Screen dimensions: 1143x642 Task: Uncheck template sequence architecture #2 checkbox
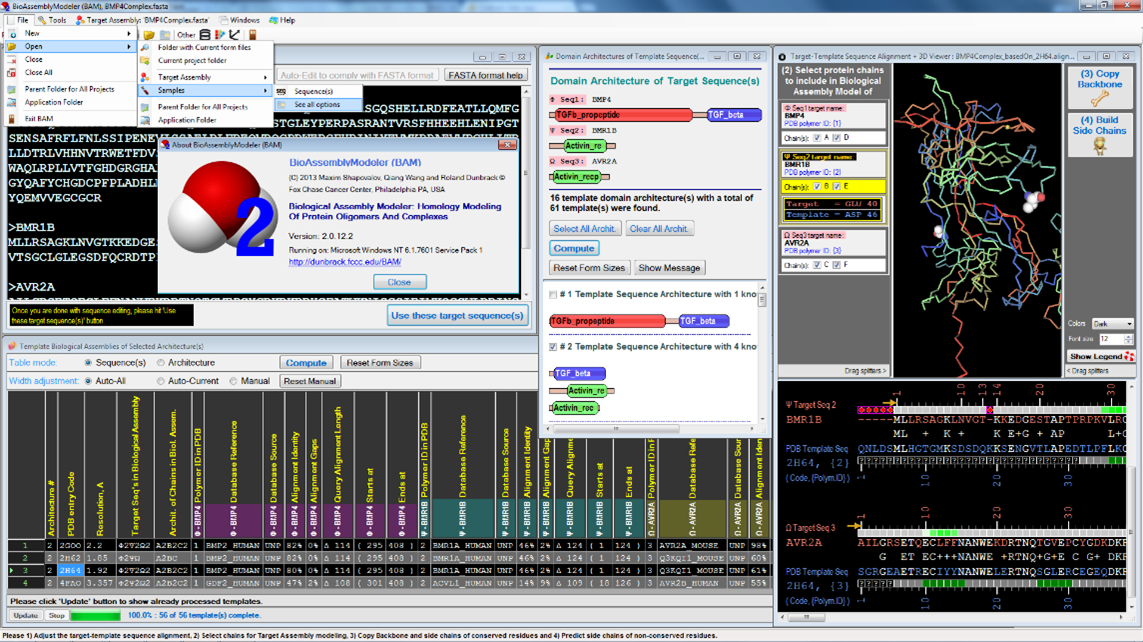coord(553,347)
